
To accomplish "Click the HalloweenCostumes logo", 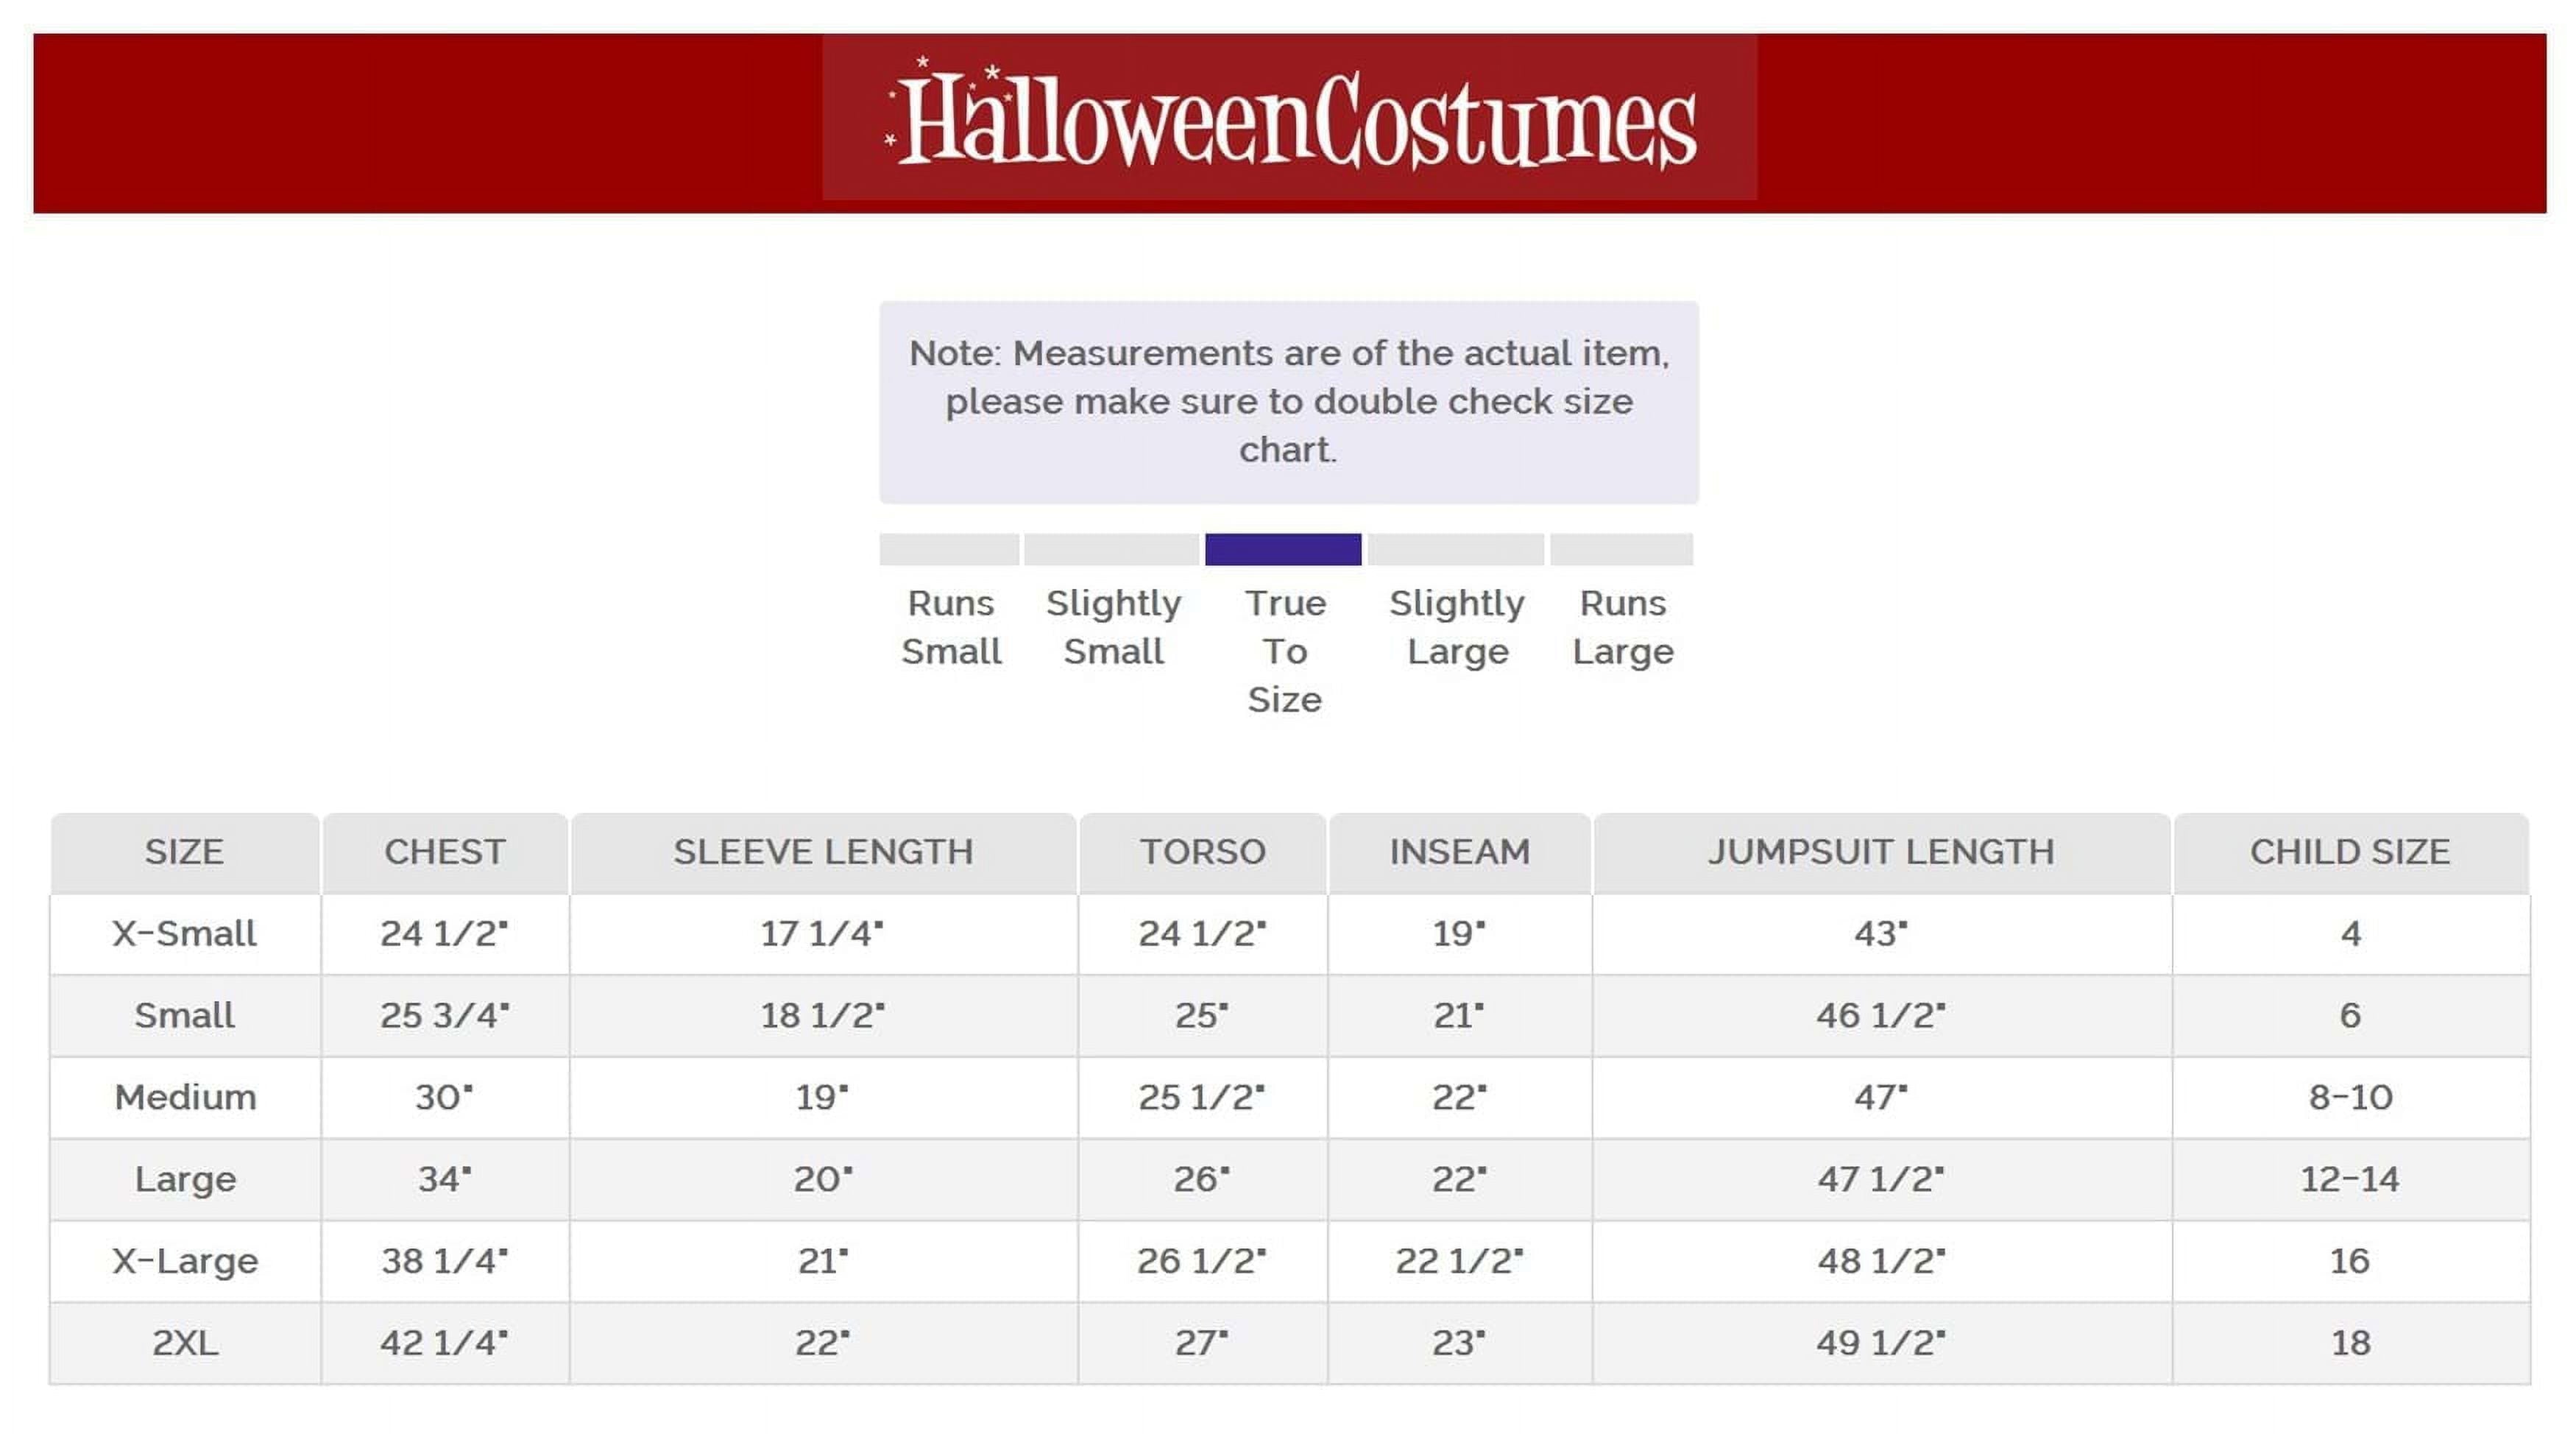I will (1290, 118).
